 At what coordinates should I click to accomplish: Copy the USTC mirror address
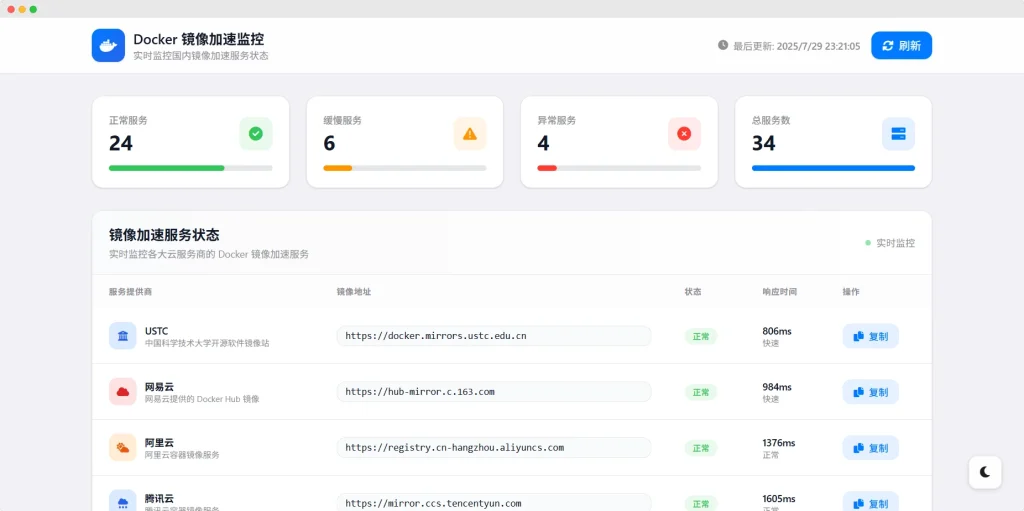pyautogui.click(x=871, y=337)
